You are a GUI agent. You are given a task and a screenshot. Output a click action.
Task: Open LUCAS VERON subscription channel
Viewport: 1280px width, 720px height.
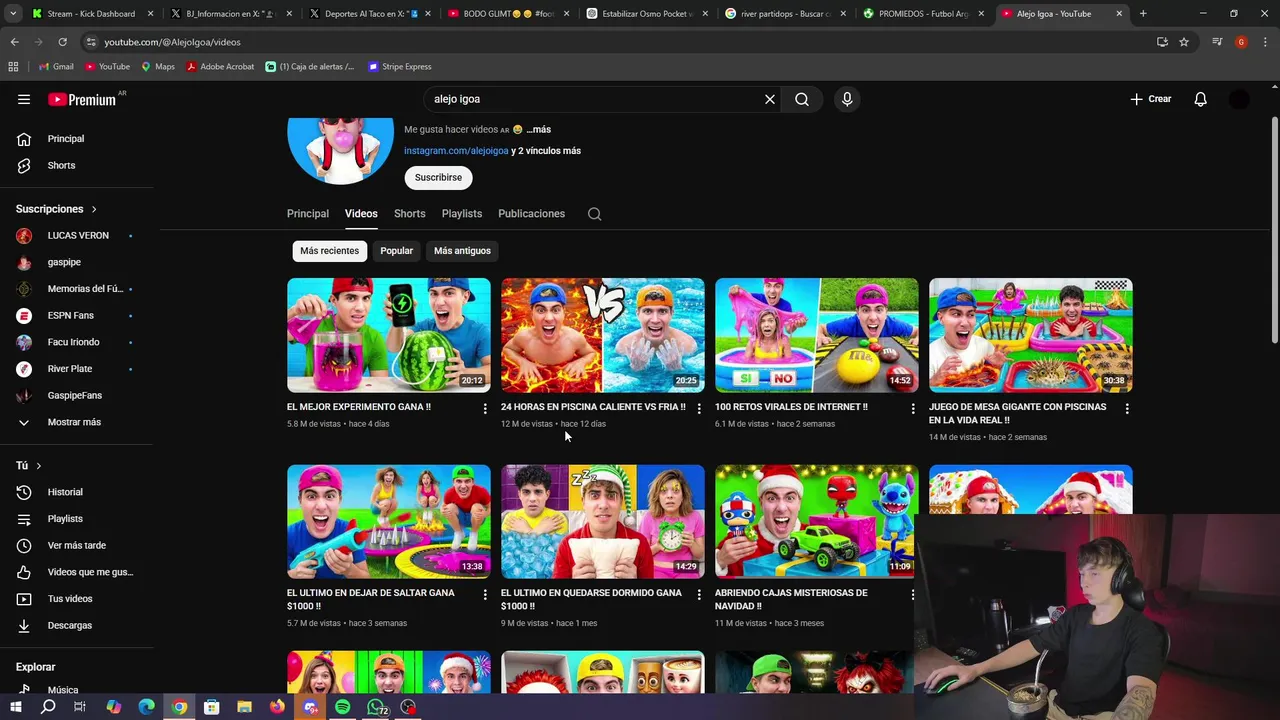pos(78,236)
